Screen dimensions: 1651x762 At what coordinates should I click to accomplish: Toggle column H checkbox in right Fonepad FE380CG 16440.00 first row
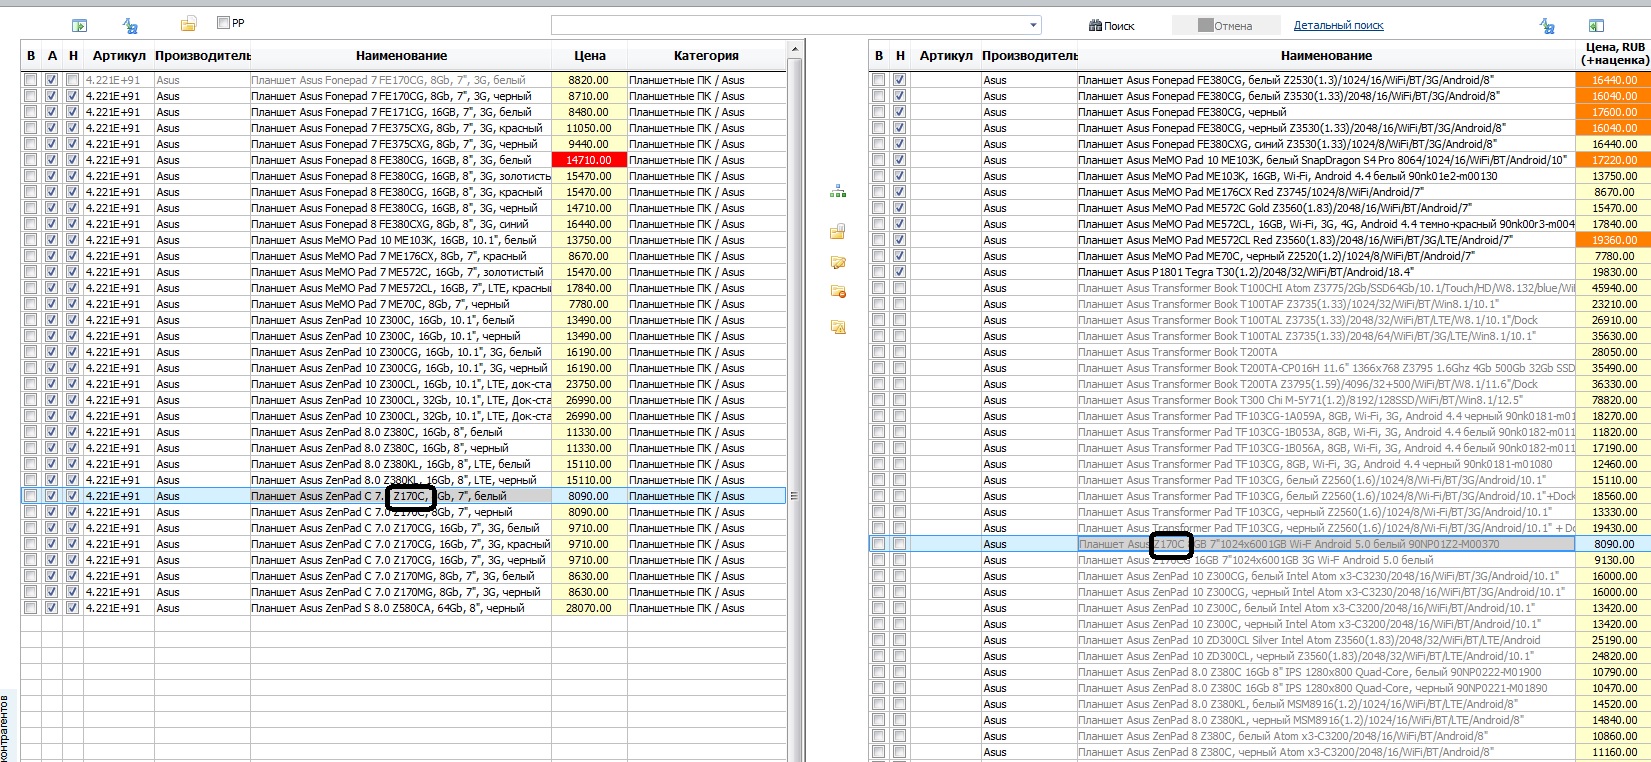(x=900, y=80)
